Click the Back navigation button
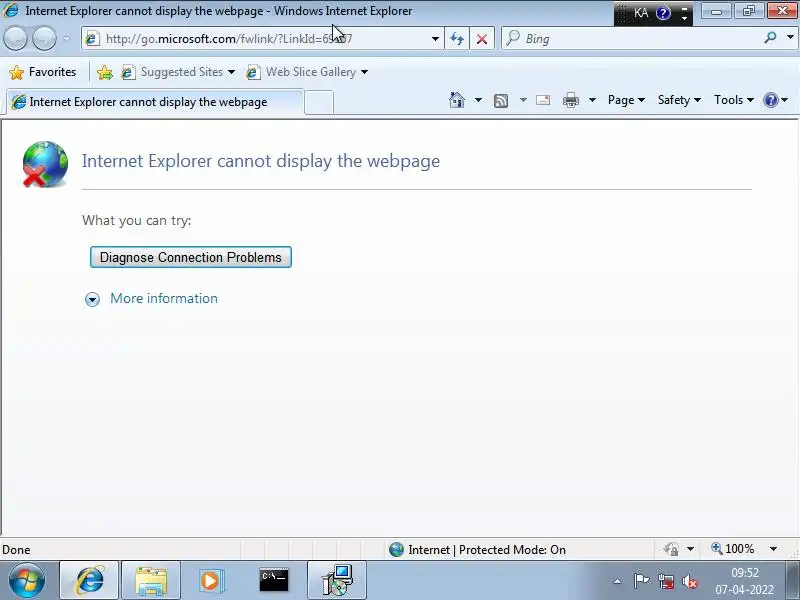This screenshot has height=600, width=800. (15, 38)
